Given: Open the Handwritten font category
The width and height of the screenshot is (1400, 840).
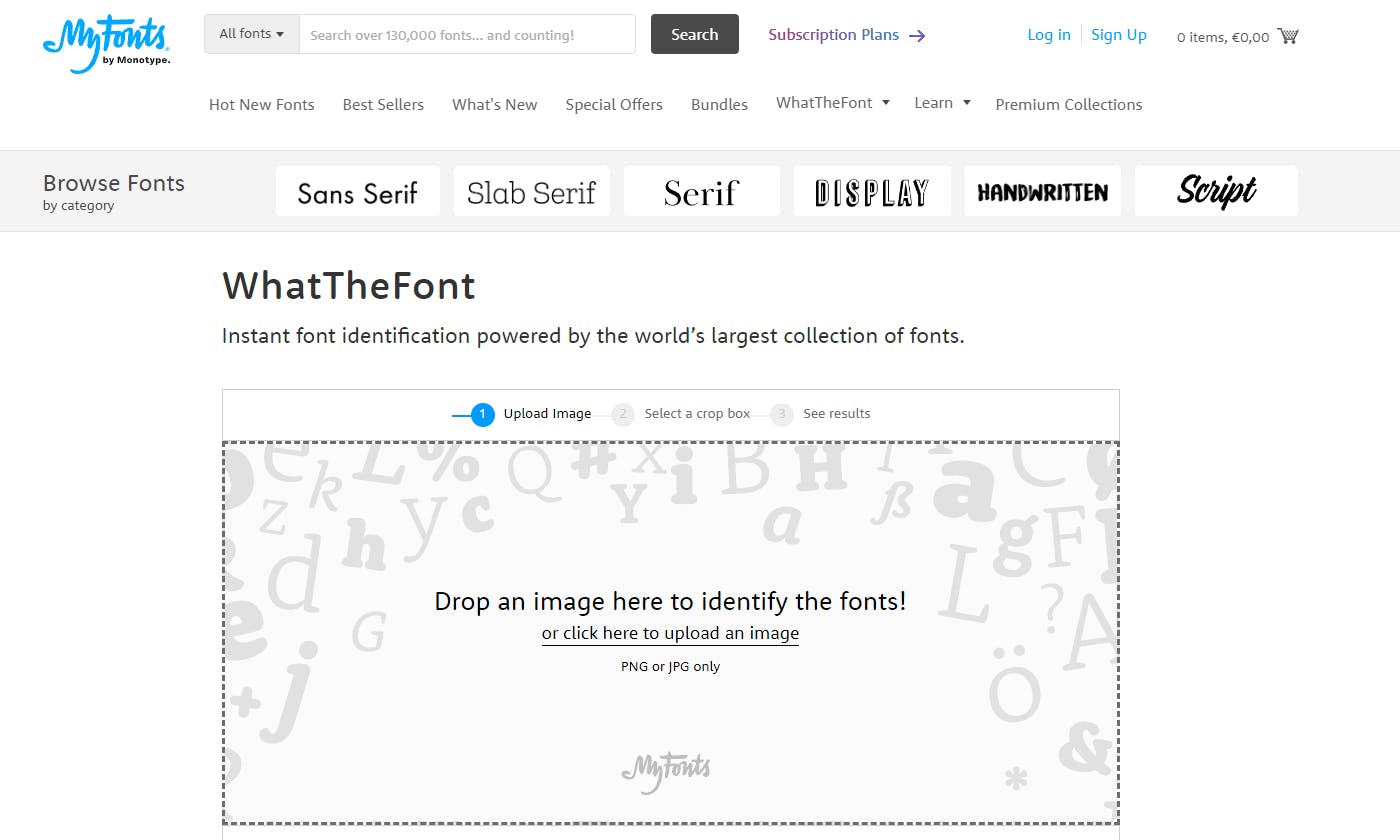Looking at the screenshot, I should tap(1042, 192).
